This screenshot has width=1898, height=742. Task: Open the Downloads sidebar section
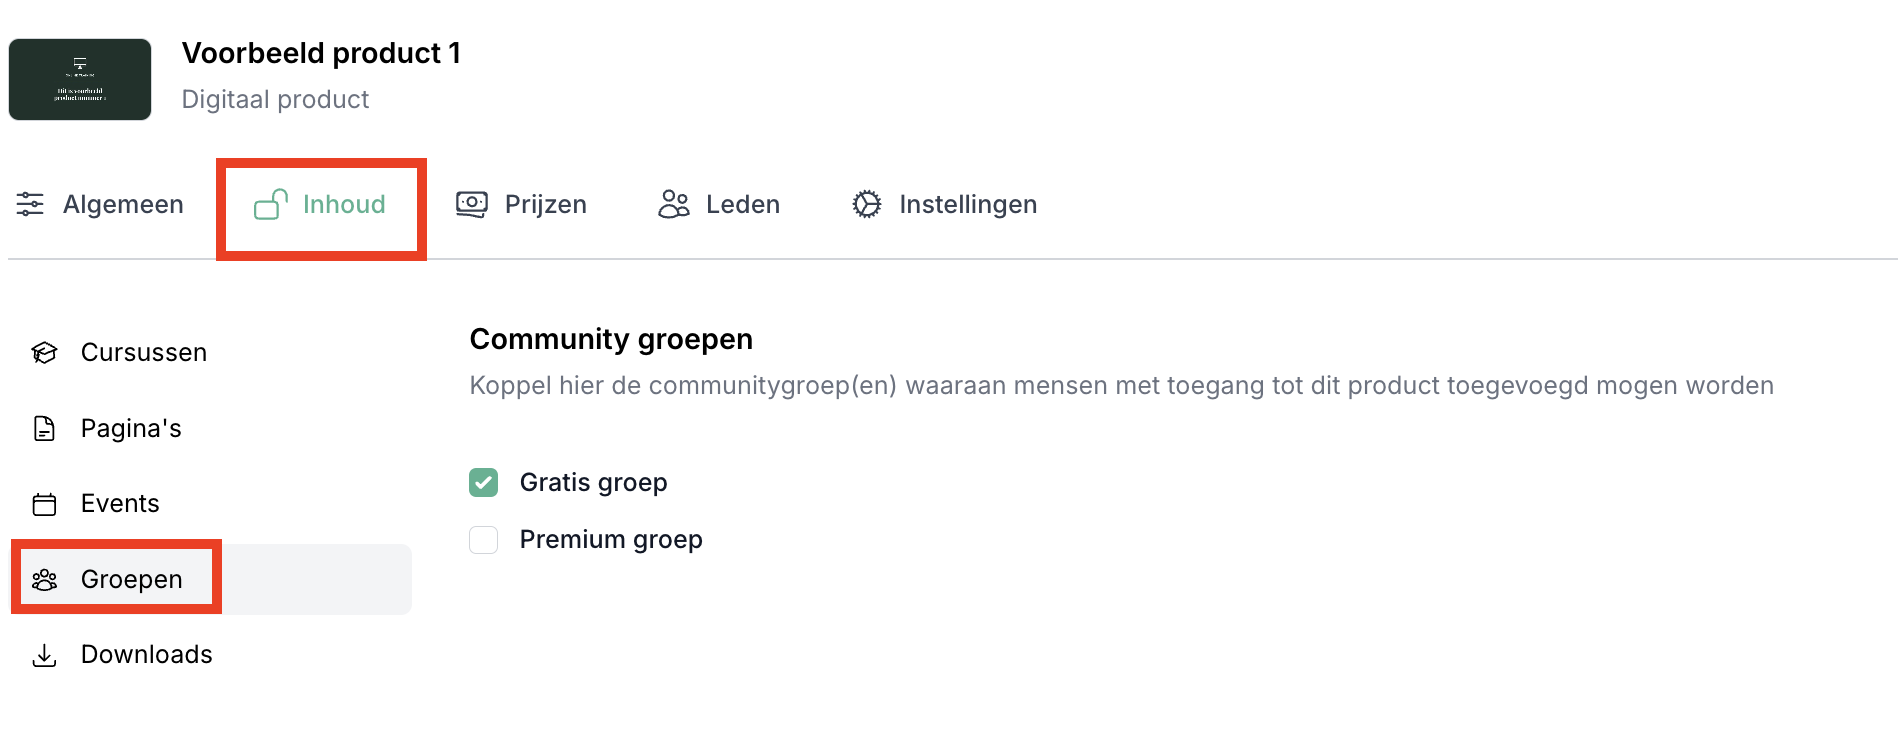146,655
